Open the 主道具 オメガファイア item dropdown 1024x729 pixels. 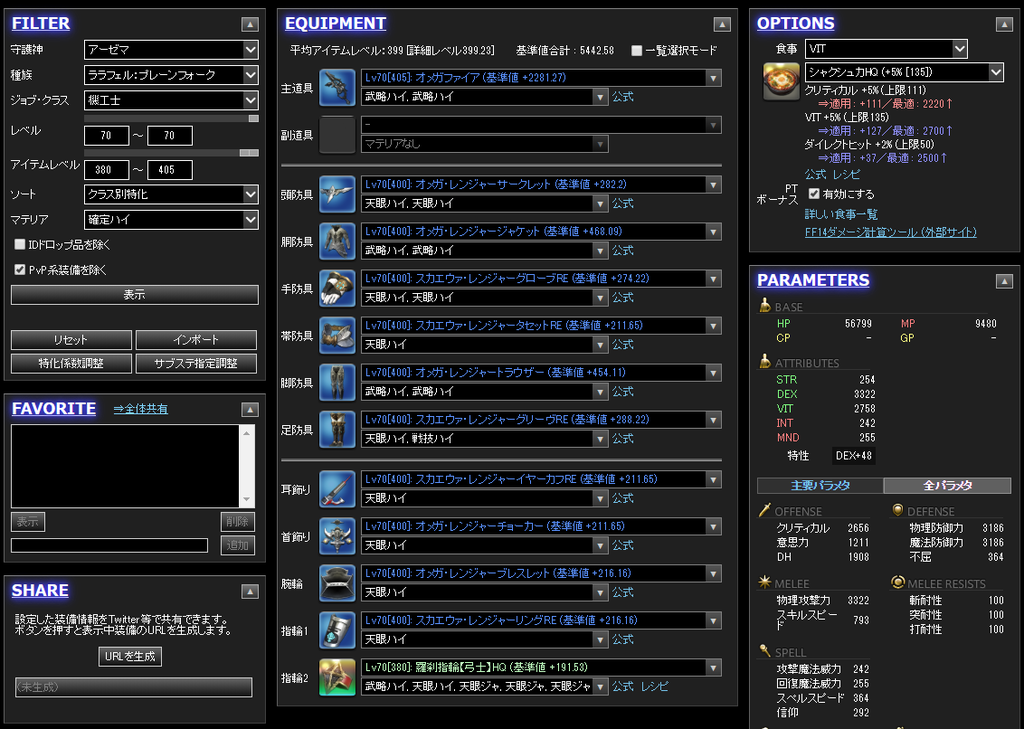click(x=541, y=78)
